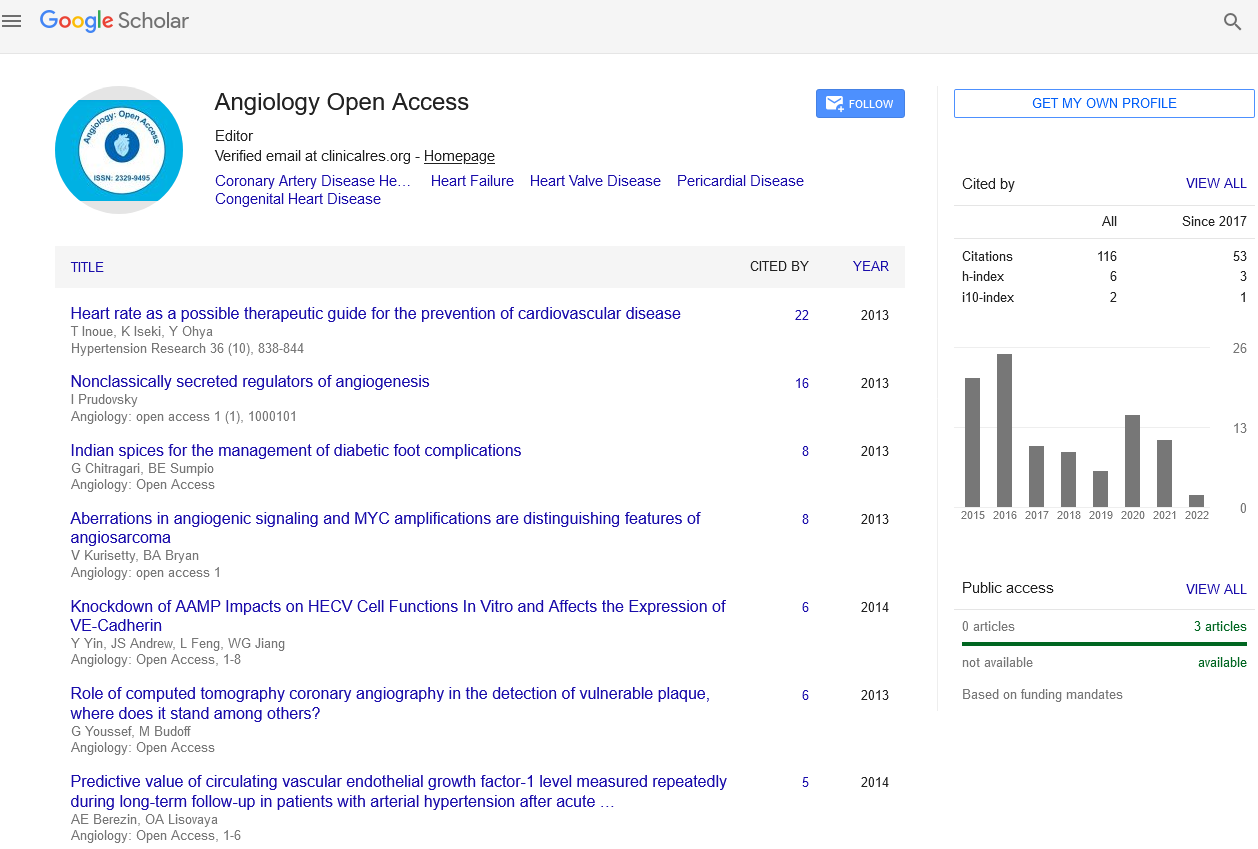Sort publications by Title column header
Viewport: 1258px width, 849px height.
[87, 267]
